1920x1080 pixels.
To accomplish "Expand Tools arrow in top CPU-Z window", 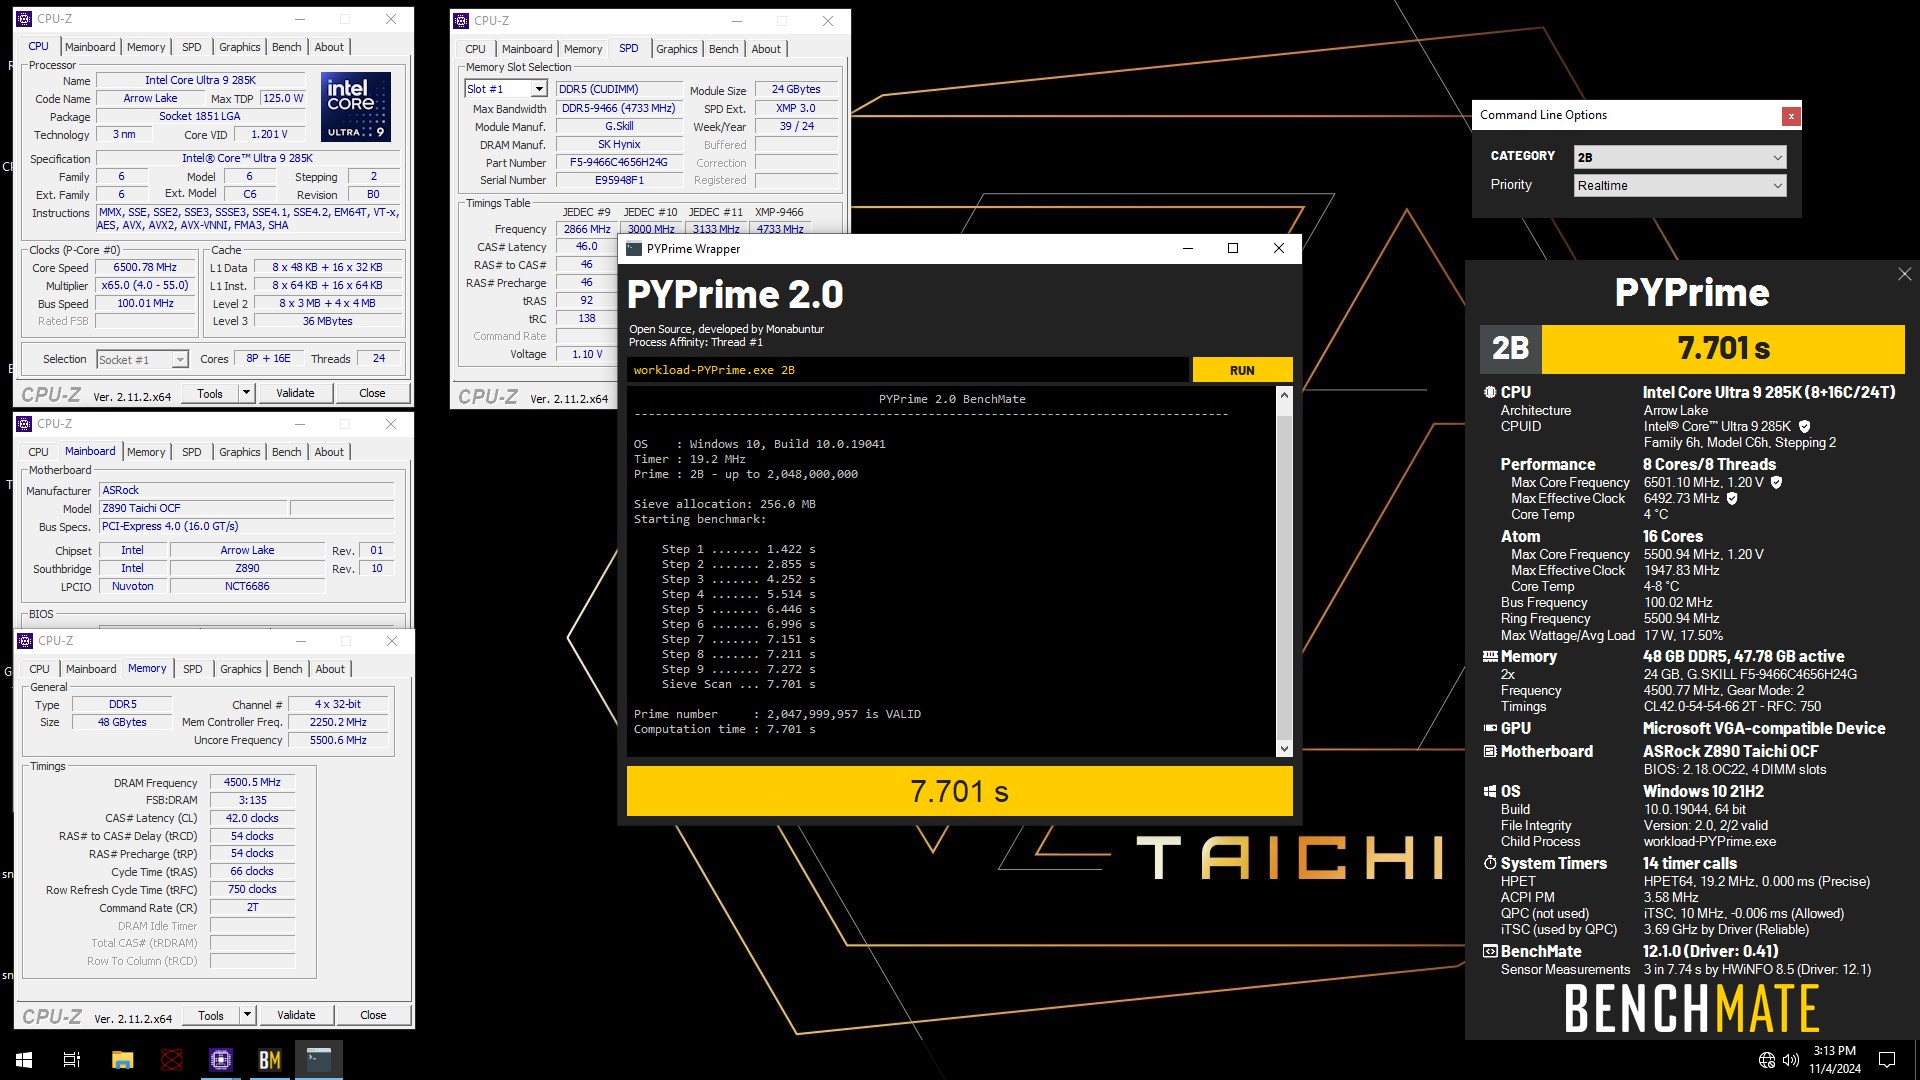I will (x=246, y=393).
